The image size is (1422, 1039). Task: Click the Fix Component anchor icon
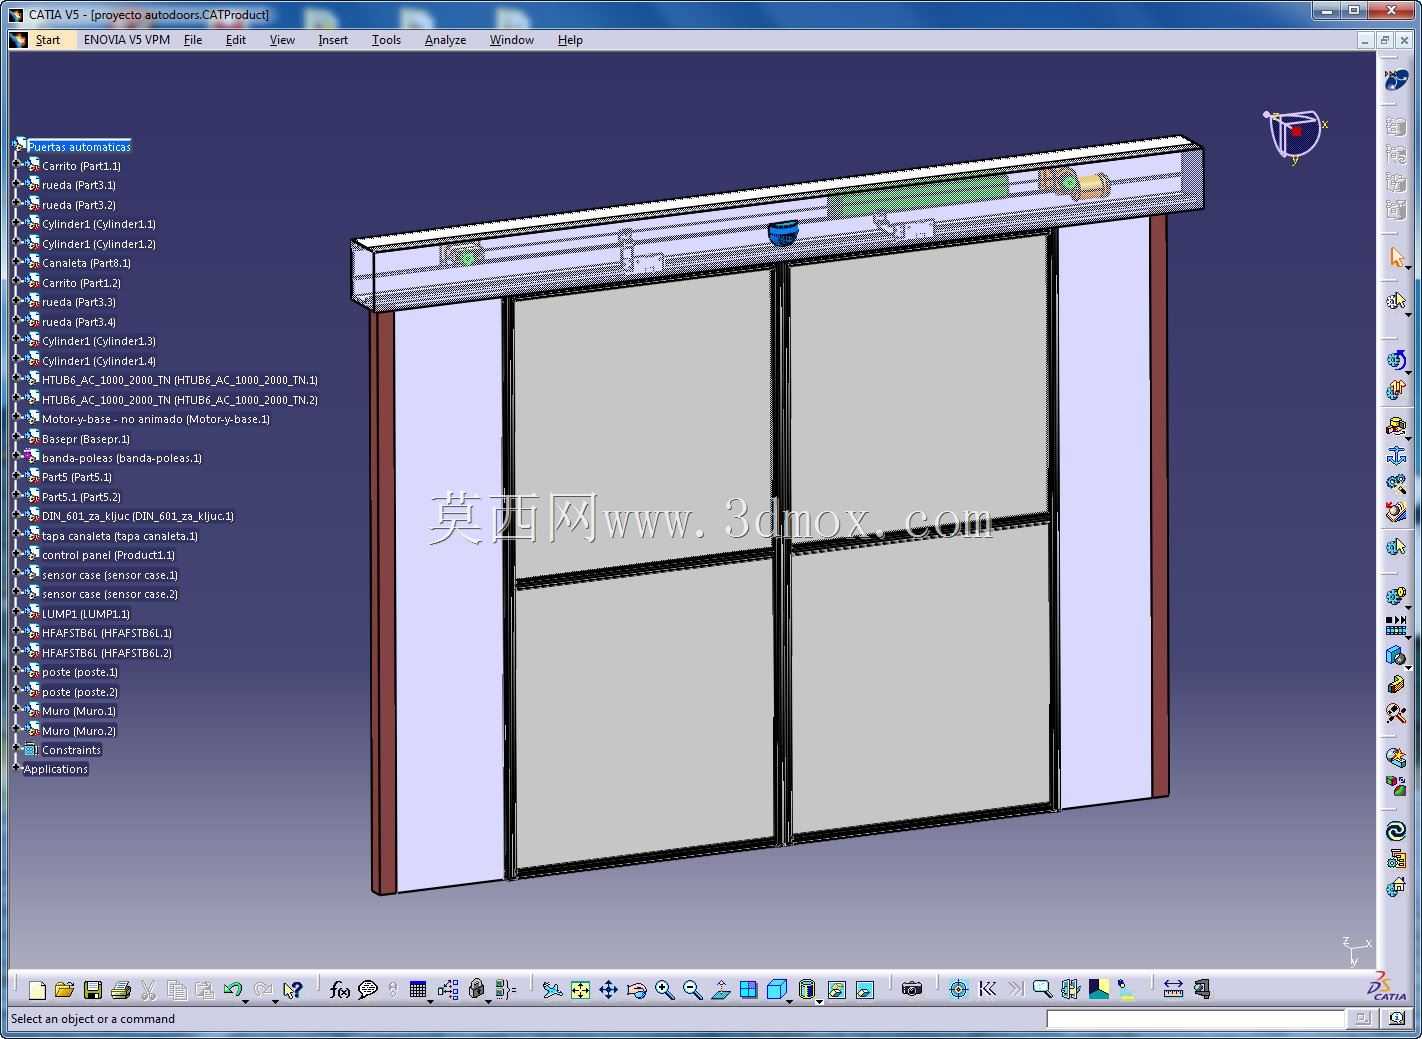point(1397,456)
